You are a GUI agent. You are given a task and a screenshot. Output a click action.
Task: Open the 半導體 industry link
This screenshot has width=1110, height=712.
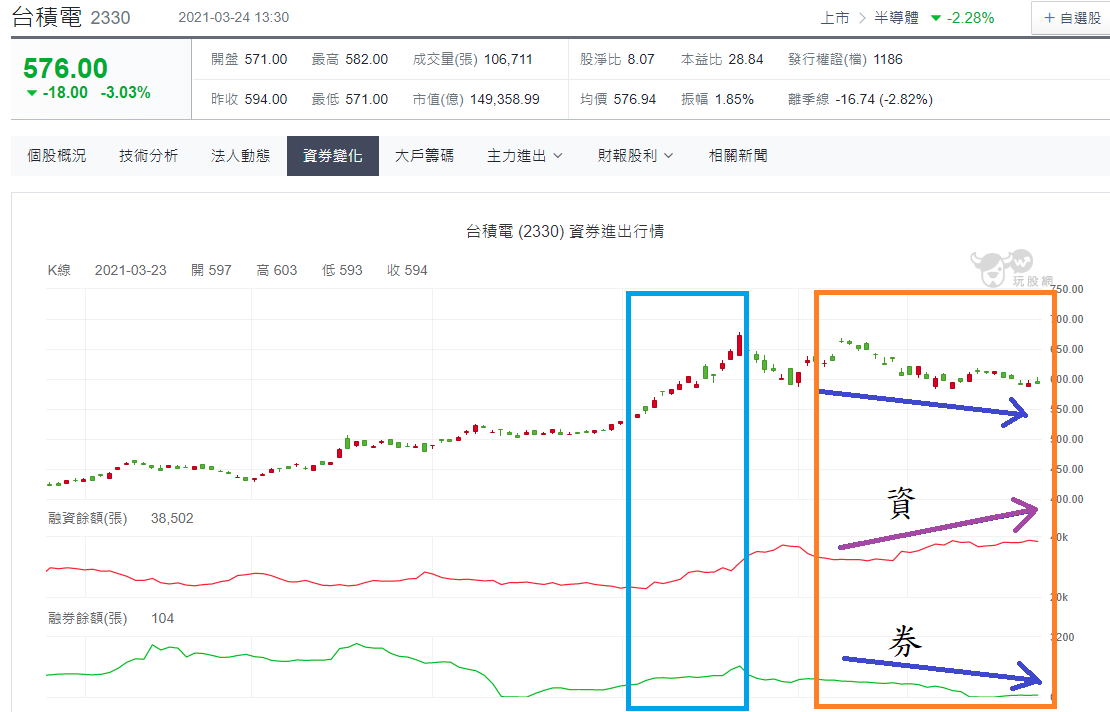pyautogui.click(x=896, y=18)
